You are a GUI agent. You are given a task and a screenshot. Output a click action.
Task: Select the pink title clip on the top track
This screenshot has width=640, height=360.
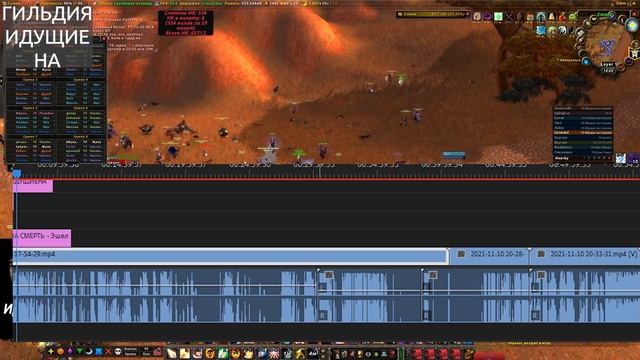tap(33, 186)
